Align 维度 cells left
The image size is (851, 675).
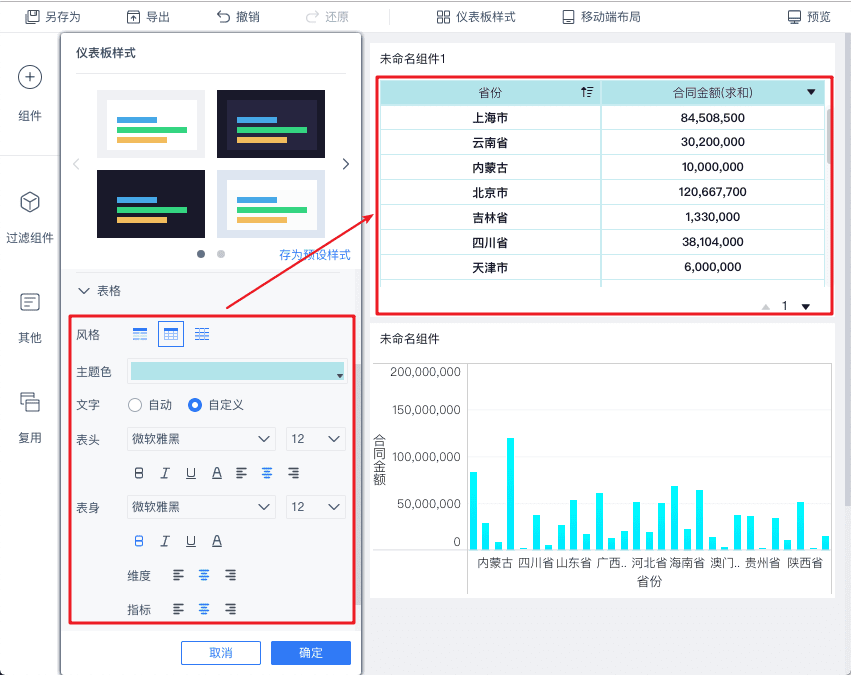(179, 575)
